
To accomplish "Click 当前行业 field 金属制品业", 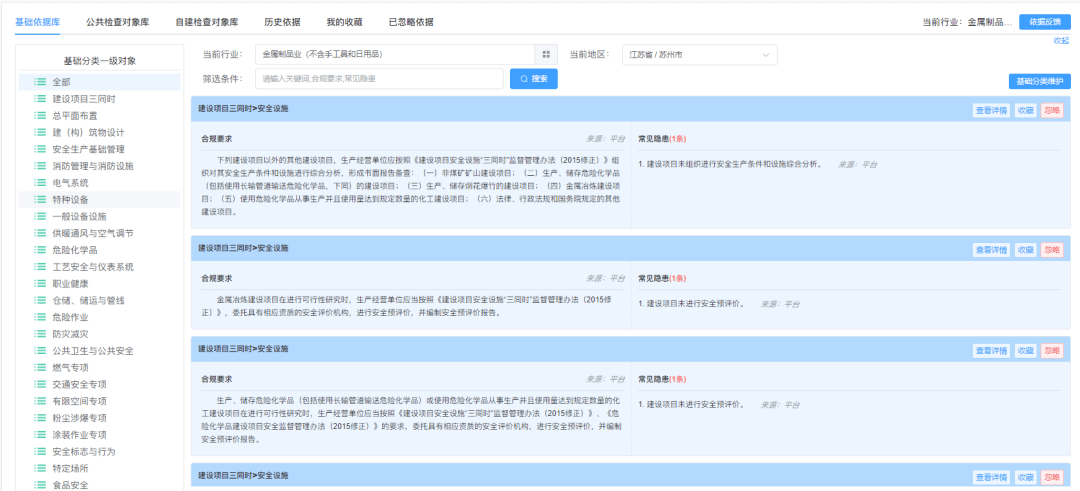I will pos(395,54).
